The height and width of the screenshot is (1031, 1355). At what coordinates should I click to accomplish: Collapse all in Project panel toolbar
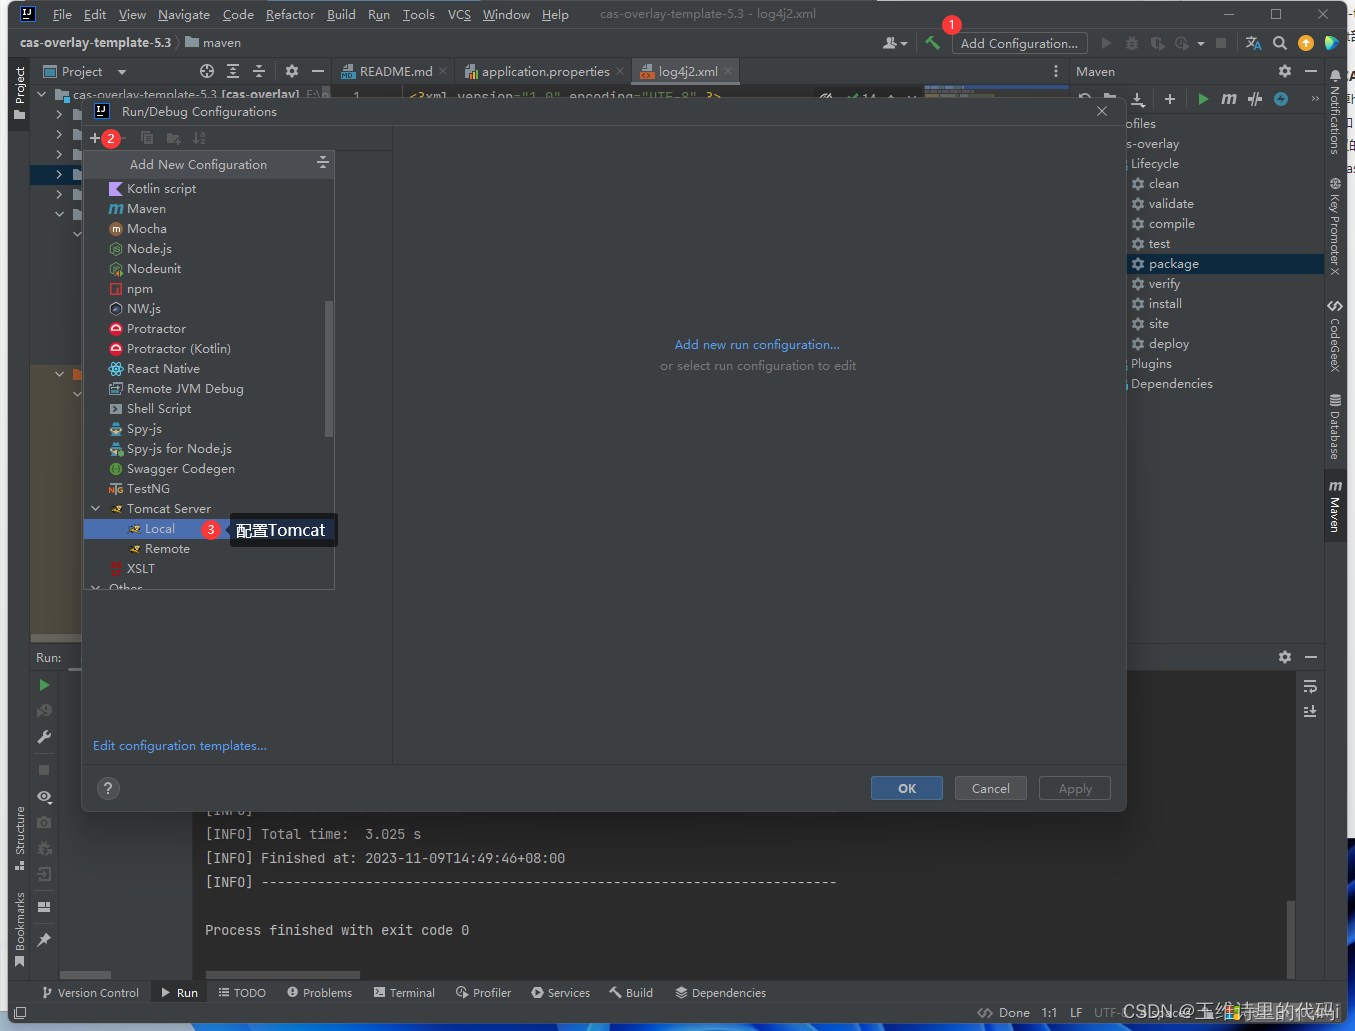click(259, 71)
